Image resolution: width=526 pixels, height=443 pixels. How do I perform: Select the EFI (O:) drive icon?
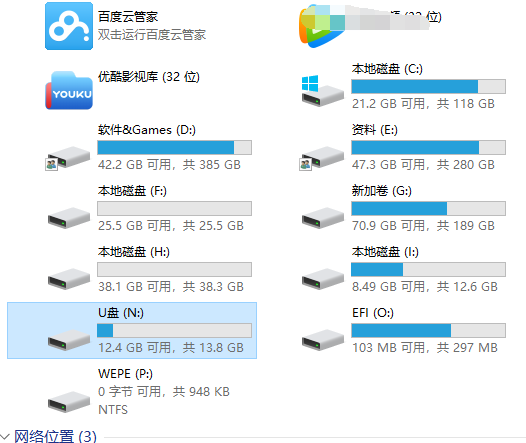point(323,340)
